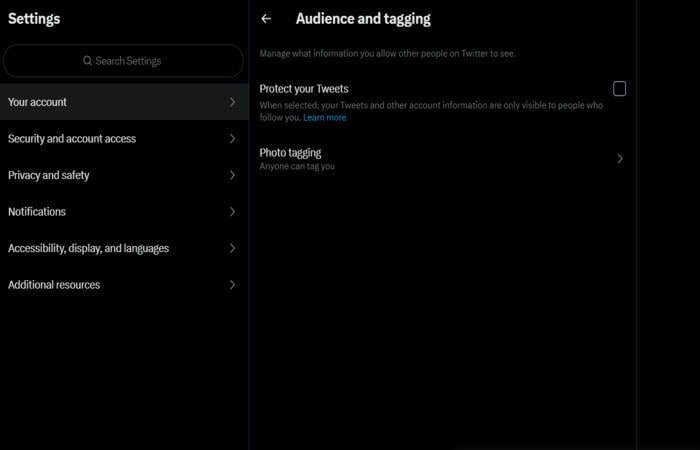
Task: Open Learn more about protected Tweets
Action: (325, 117)
